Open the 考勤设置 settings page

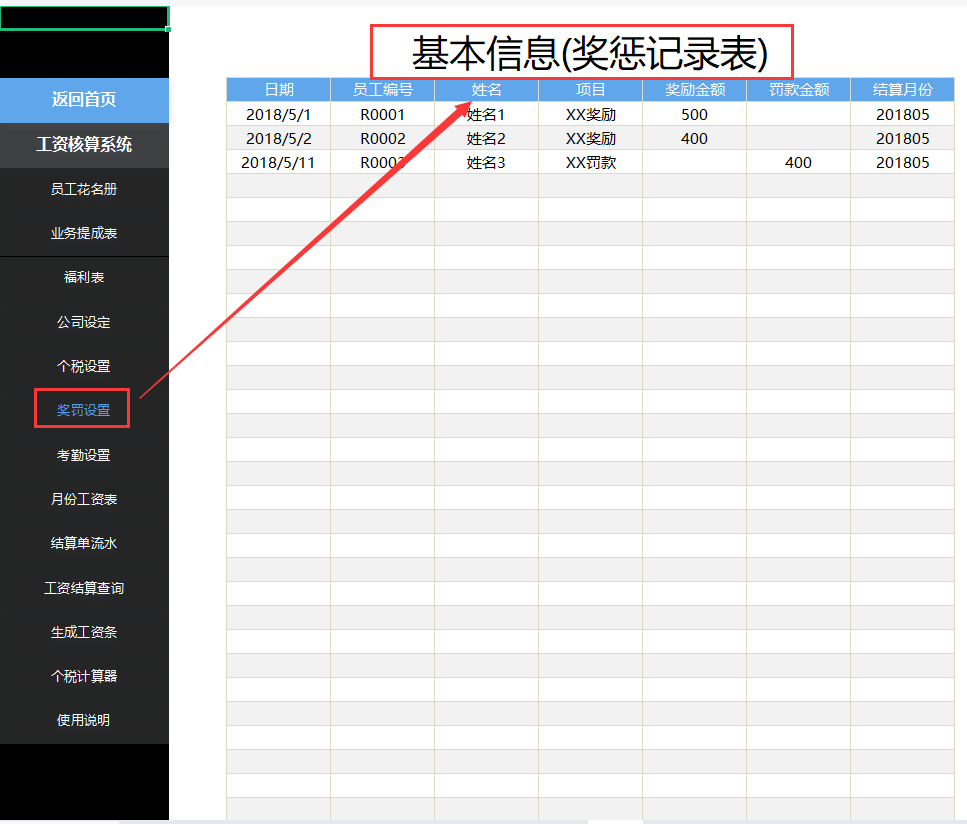[84, 454]
